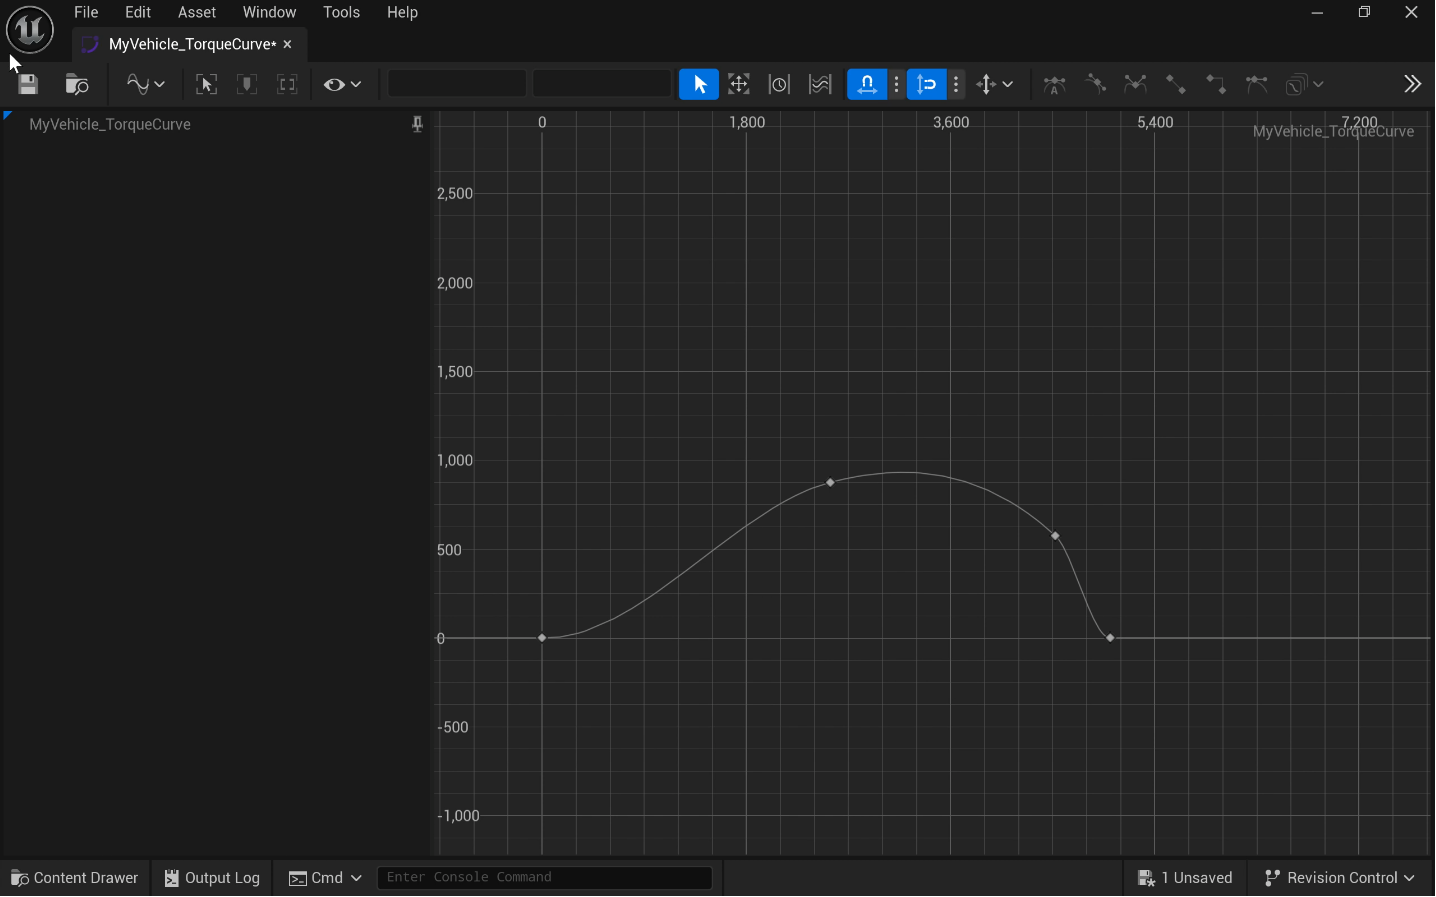The width and height of the screenshot is (1436, 897).
Task: Select the arrow Selection tool
Action: [x=699, y=85]
